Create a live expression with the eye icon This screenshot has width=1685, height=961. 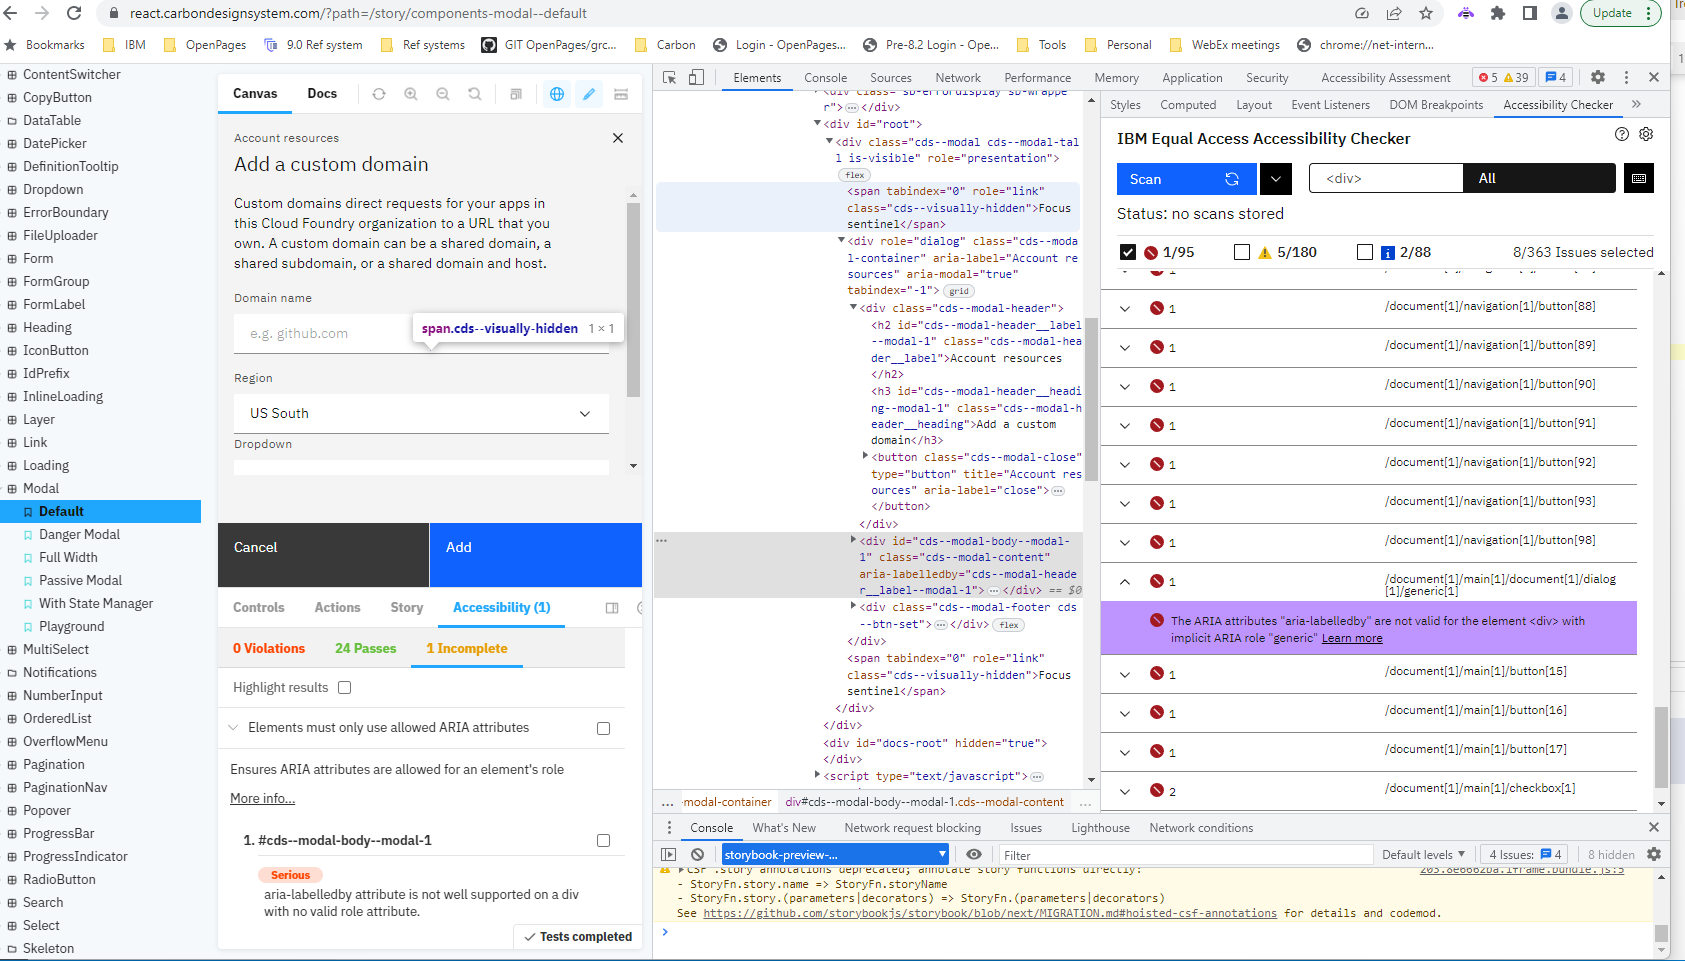pyautogui.click(x=973, y=854)
